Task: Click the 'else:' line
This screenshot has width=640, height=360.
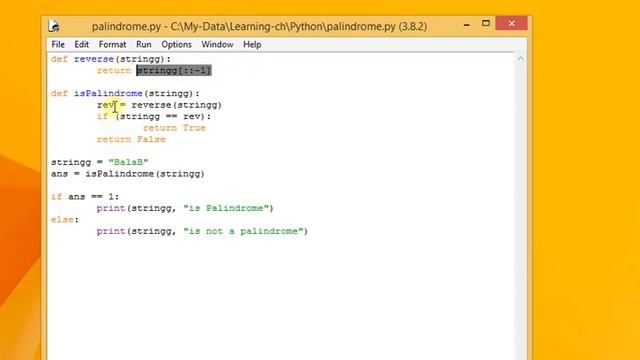Action: point(65,220)
